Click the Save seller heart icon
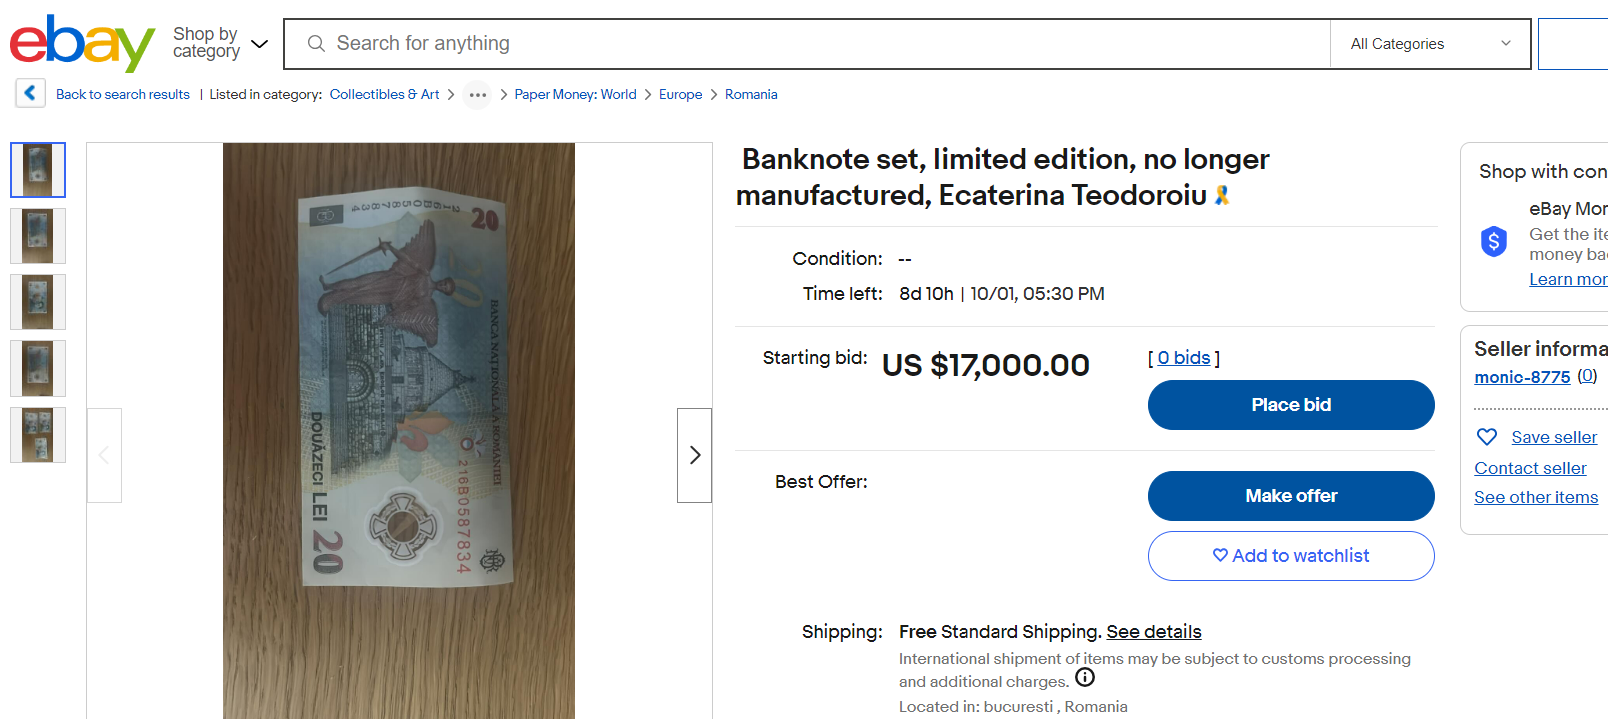Image resolution: width=1608 pixels, height=719 pixels. [1487, 437]
